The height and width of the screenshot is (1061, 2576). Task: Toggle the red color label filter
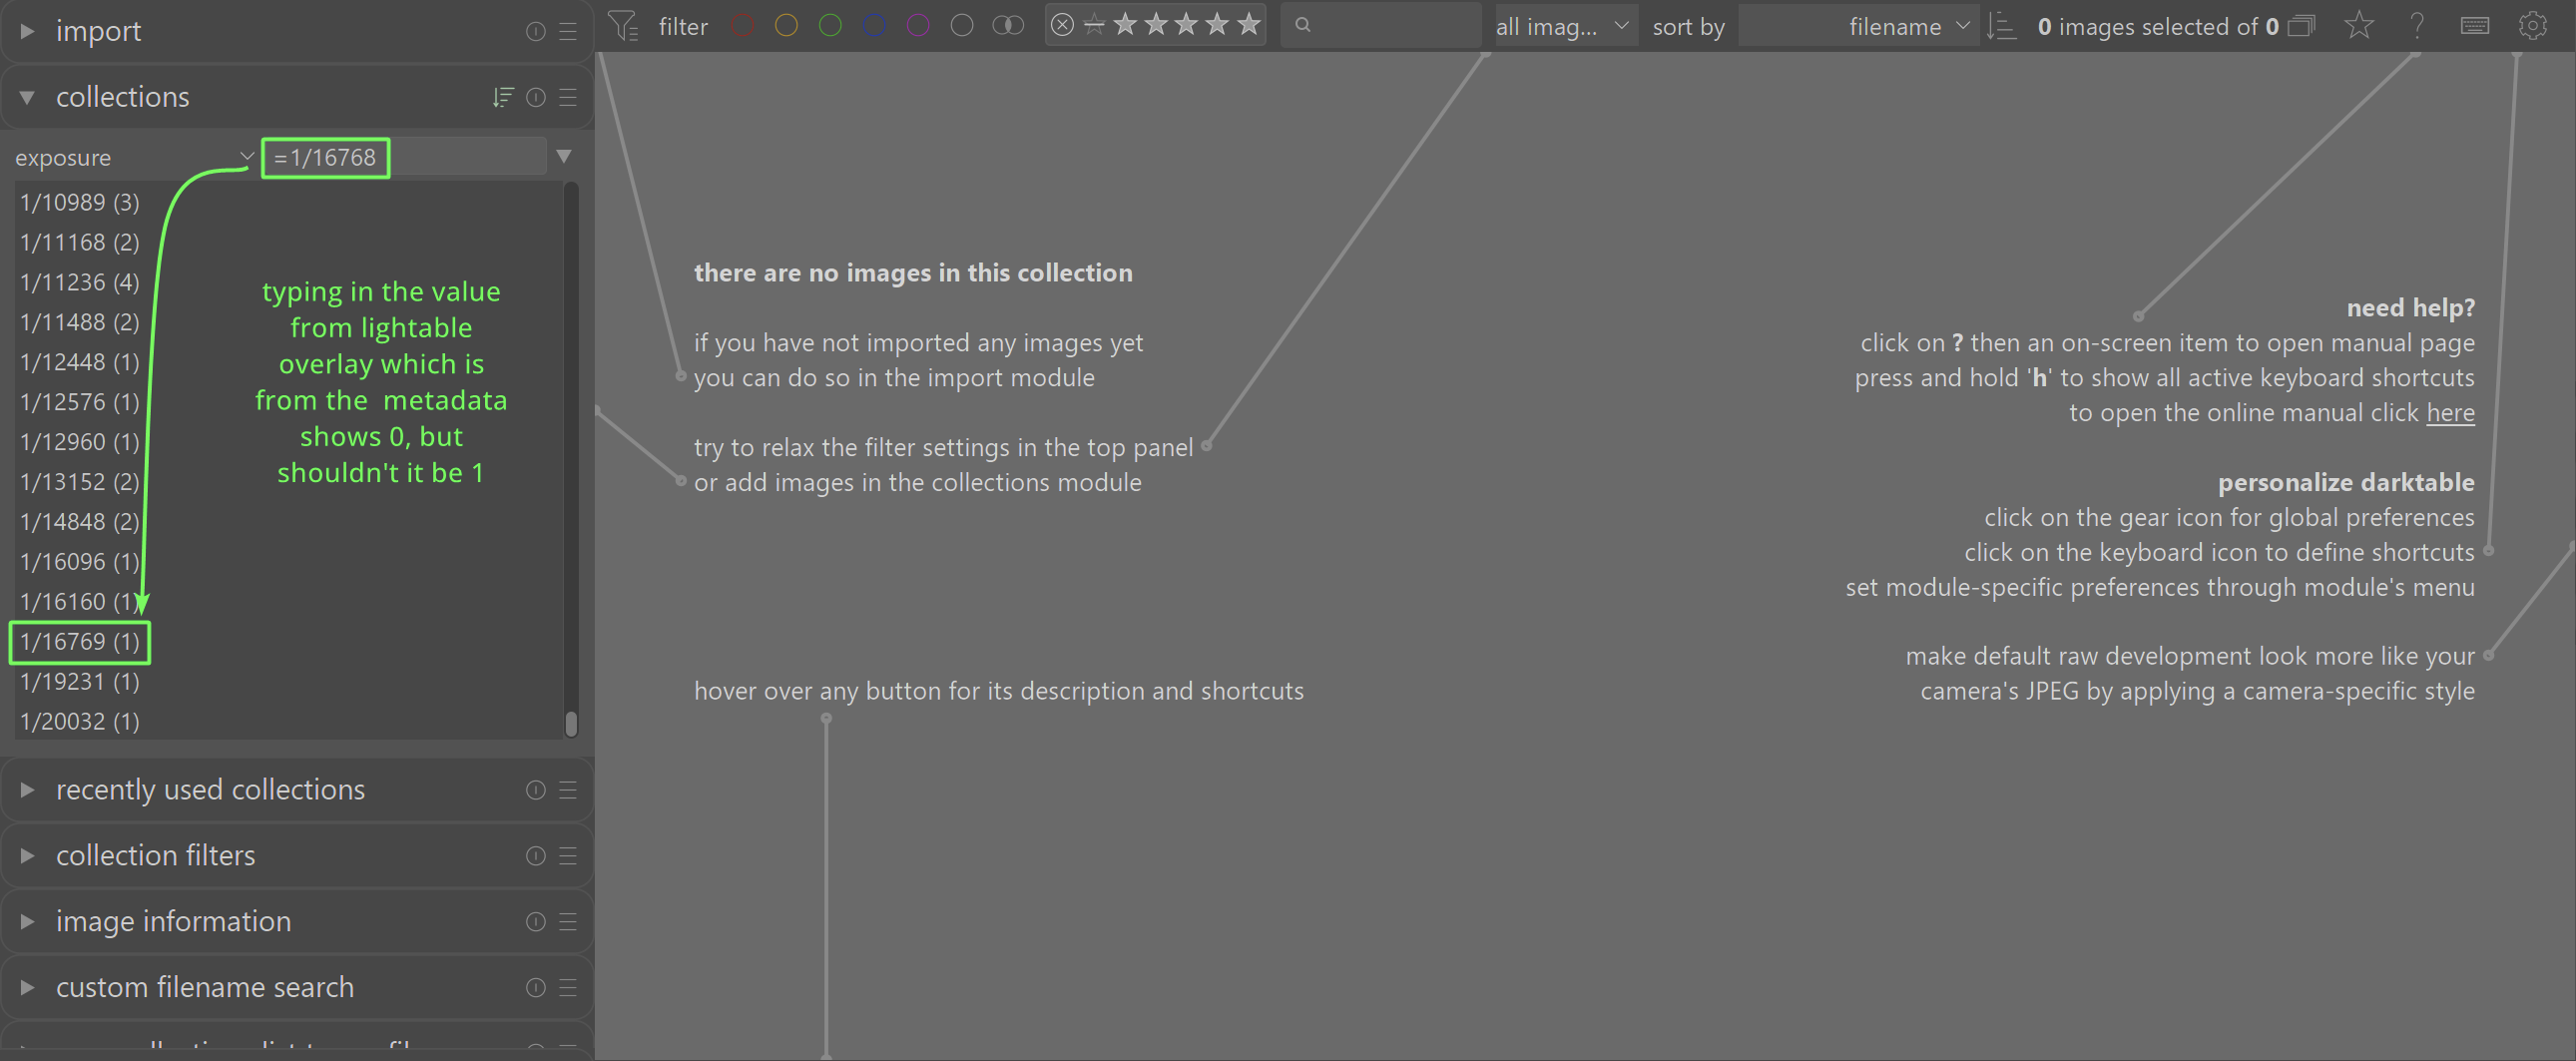click(742, 26)
